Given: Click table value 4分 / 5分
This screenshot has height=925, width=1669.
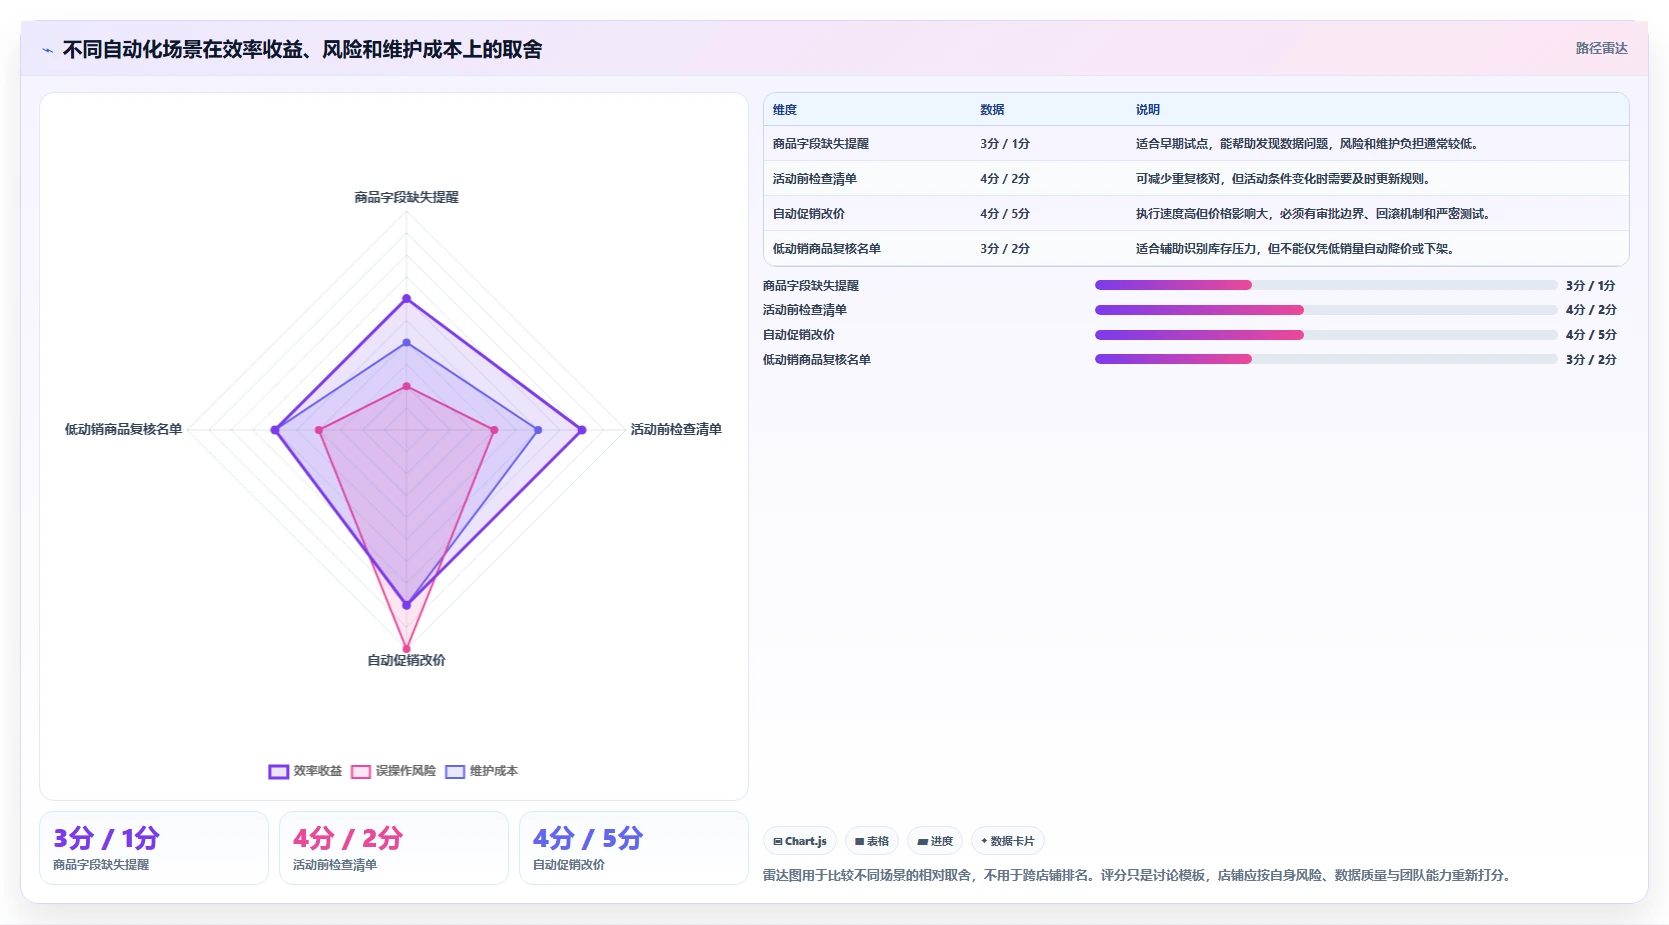Looking at the screenshot, I should tap(1005, 214).
